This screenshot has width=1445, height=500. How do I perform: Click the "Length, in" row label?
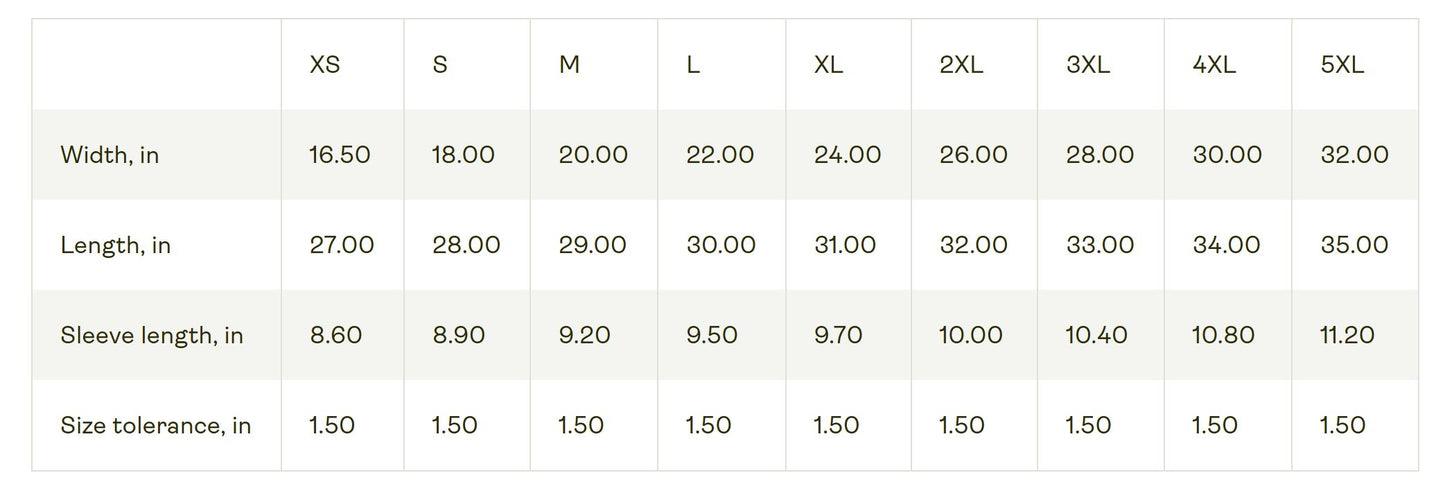[115, 245]
